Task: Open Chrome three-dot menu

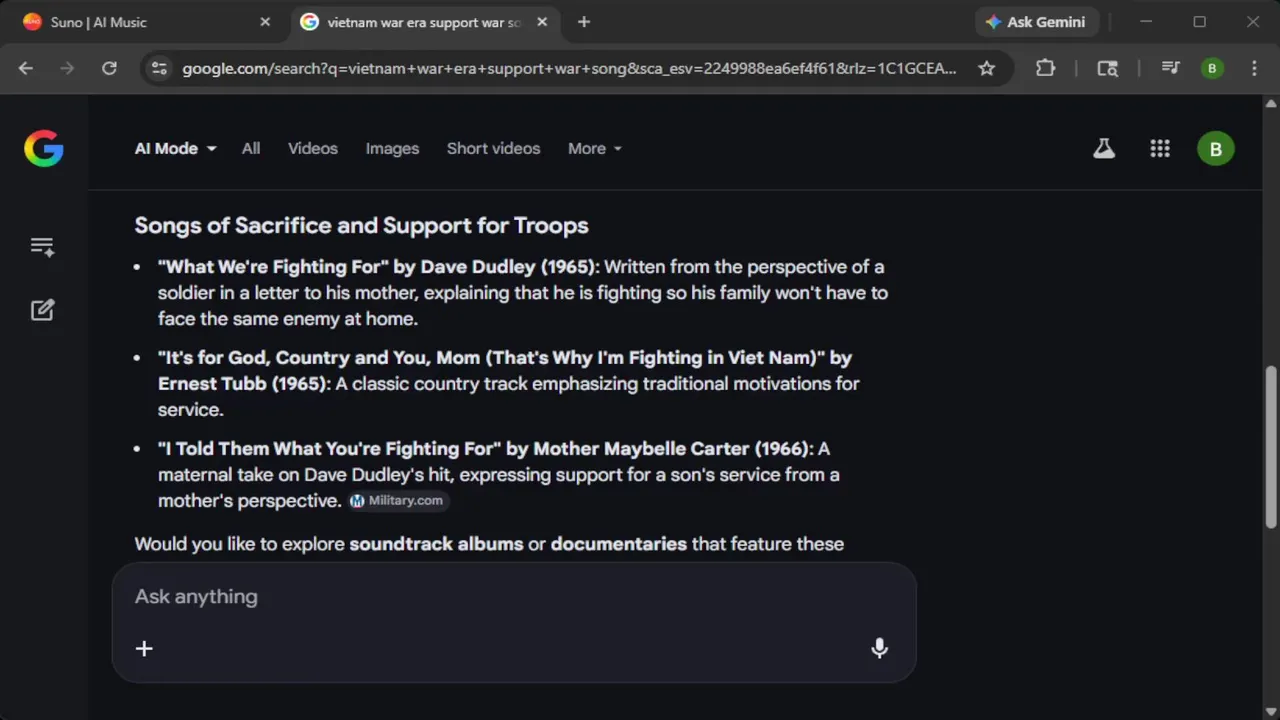Action: (x=1254, y=68)
